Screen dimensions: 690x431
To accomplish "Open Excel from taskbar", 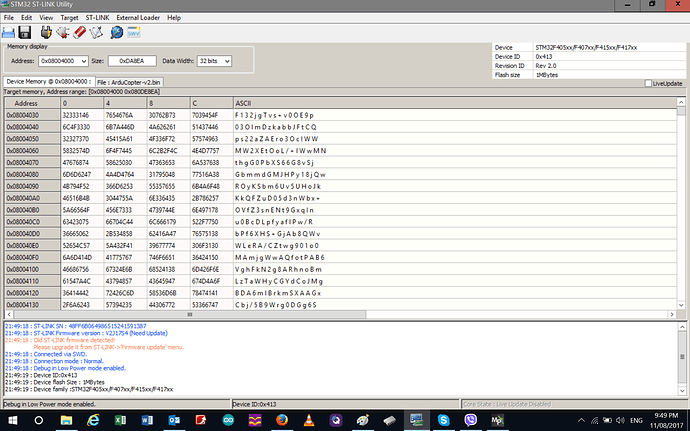I will 120,420.
